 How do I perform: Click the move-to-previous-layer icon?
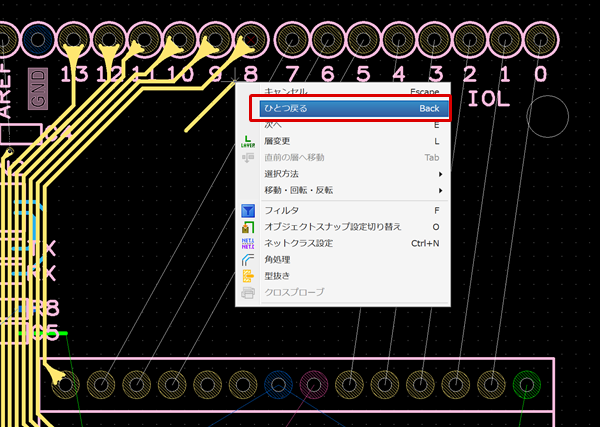click(248, 157)
